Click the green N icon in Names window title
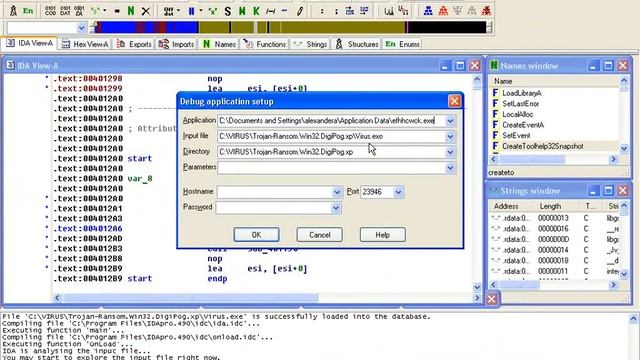640x360 pixels. tap(494, 65)
